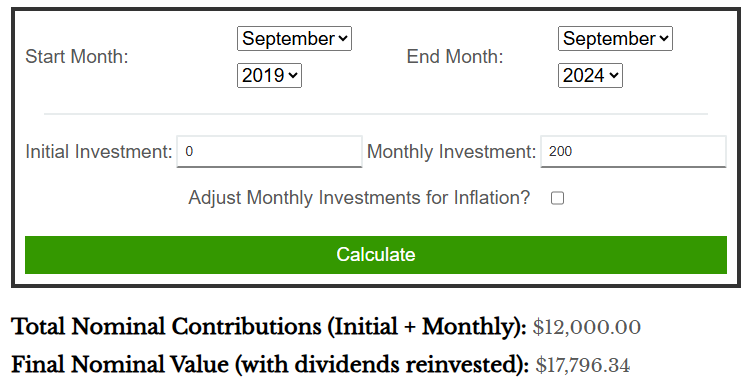Focus the Monthly Investment input field

point(633,151)
